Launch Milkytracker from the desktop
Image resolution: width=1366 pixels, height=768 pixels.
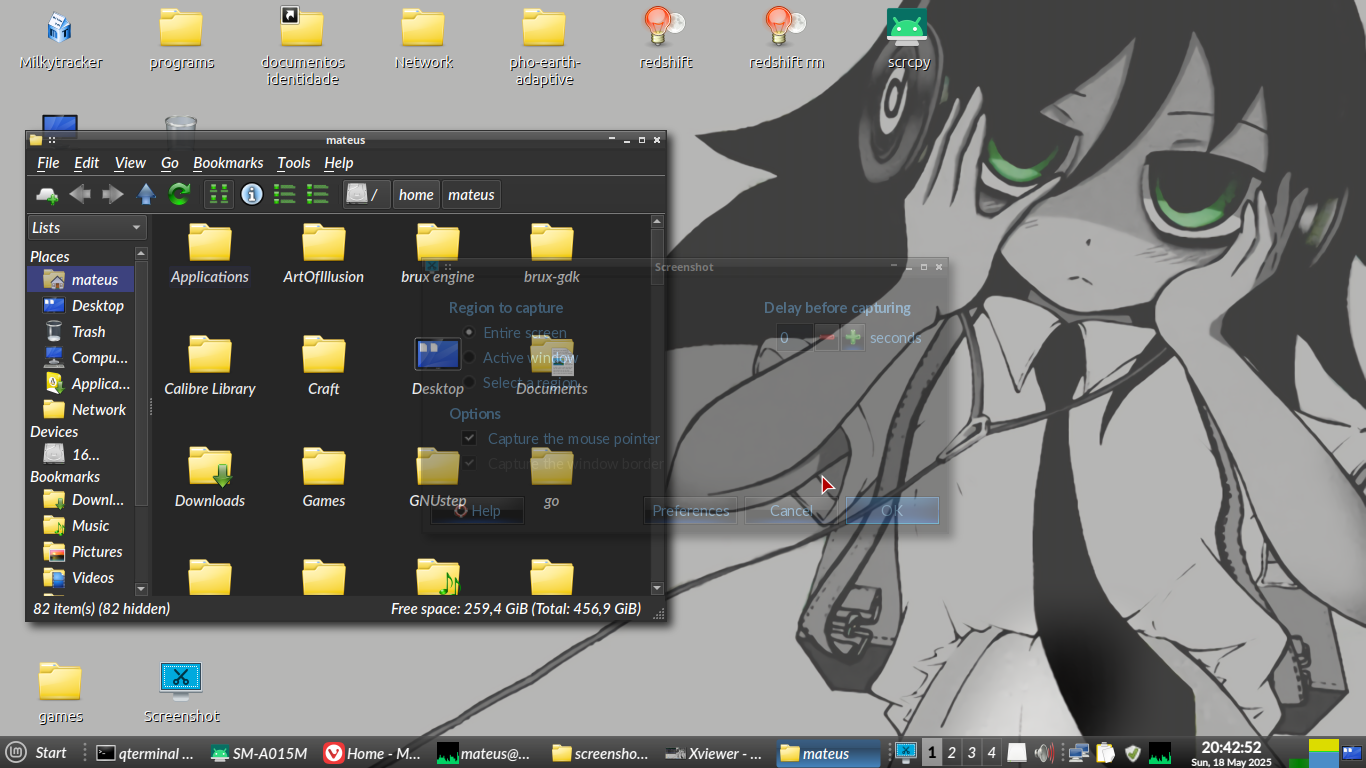[x=61, y=40]
